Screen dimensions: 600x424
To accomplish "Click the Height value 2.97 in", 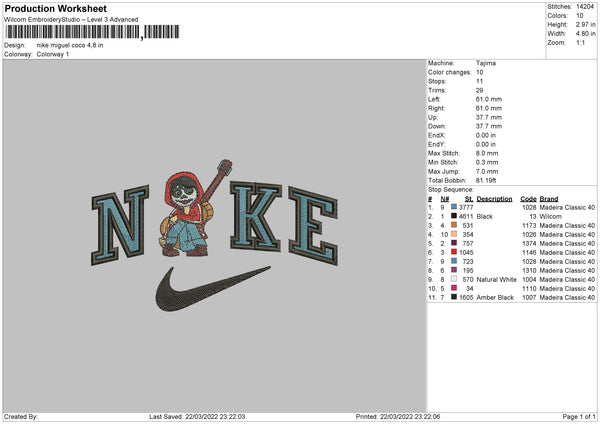I will [586, 24].
